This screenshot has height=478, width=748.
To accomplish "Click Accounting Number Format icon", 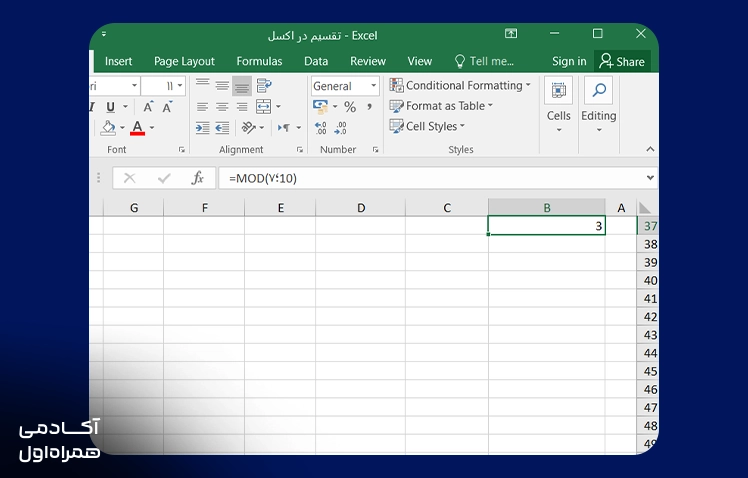I will [x=321, y=107].
